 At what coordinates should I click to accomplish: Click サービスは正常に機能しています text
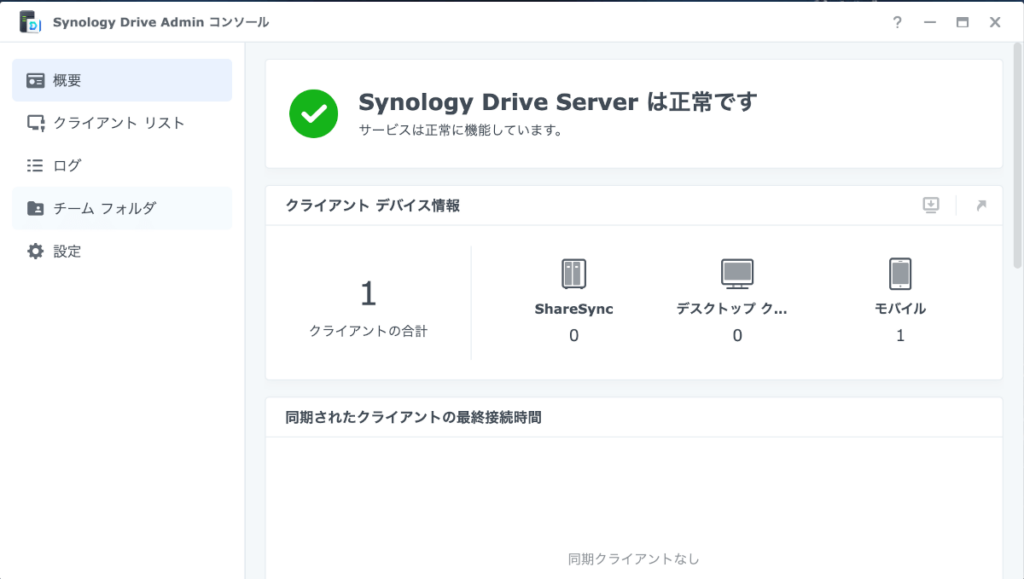pyautogui.click(x=460, y=130)
